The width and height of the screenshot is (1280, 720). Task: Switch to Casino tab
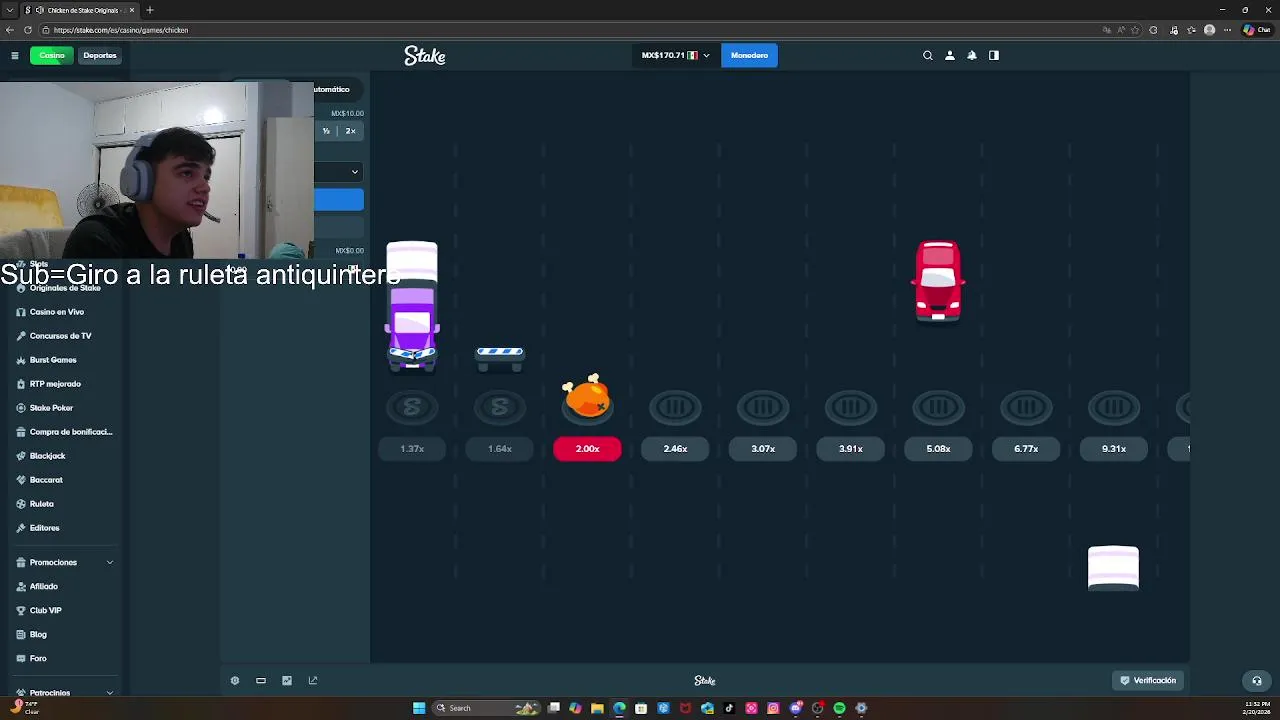(52, 55)
